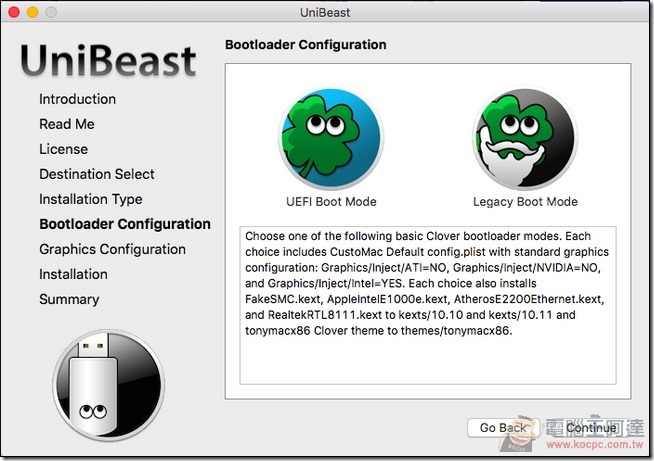Click the red close window button
The height and width of the screenshot is (461, 654).
[x=14, y=12]
